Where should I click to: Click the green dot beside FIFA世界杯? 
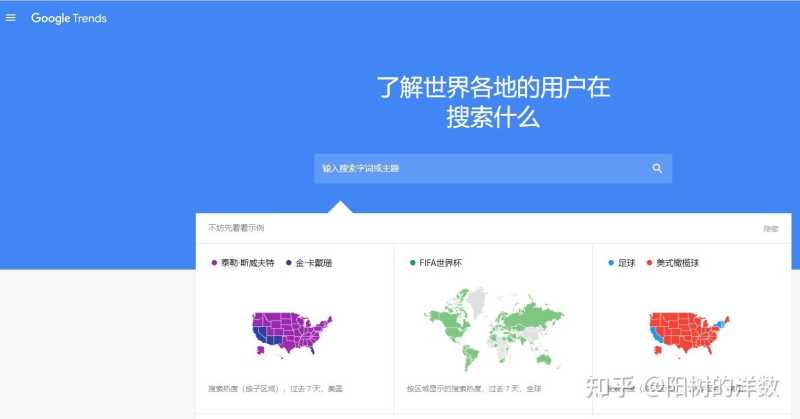[412, 263]
